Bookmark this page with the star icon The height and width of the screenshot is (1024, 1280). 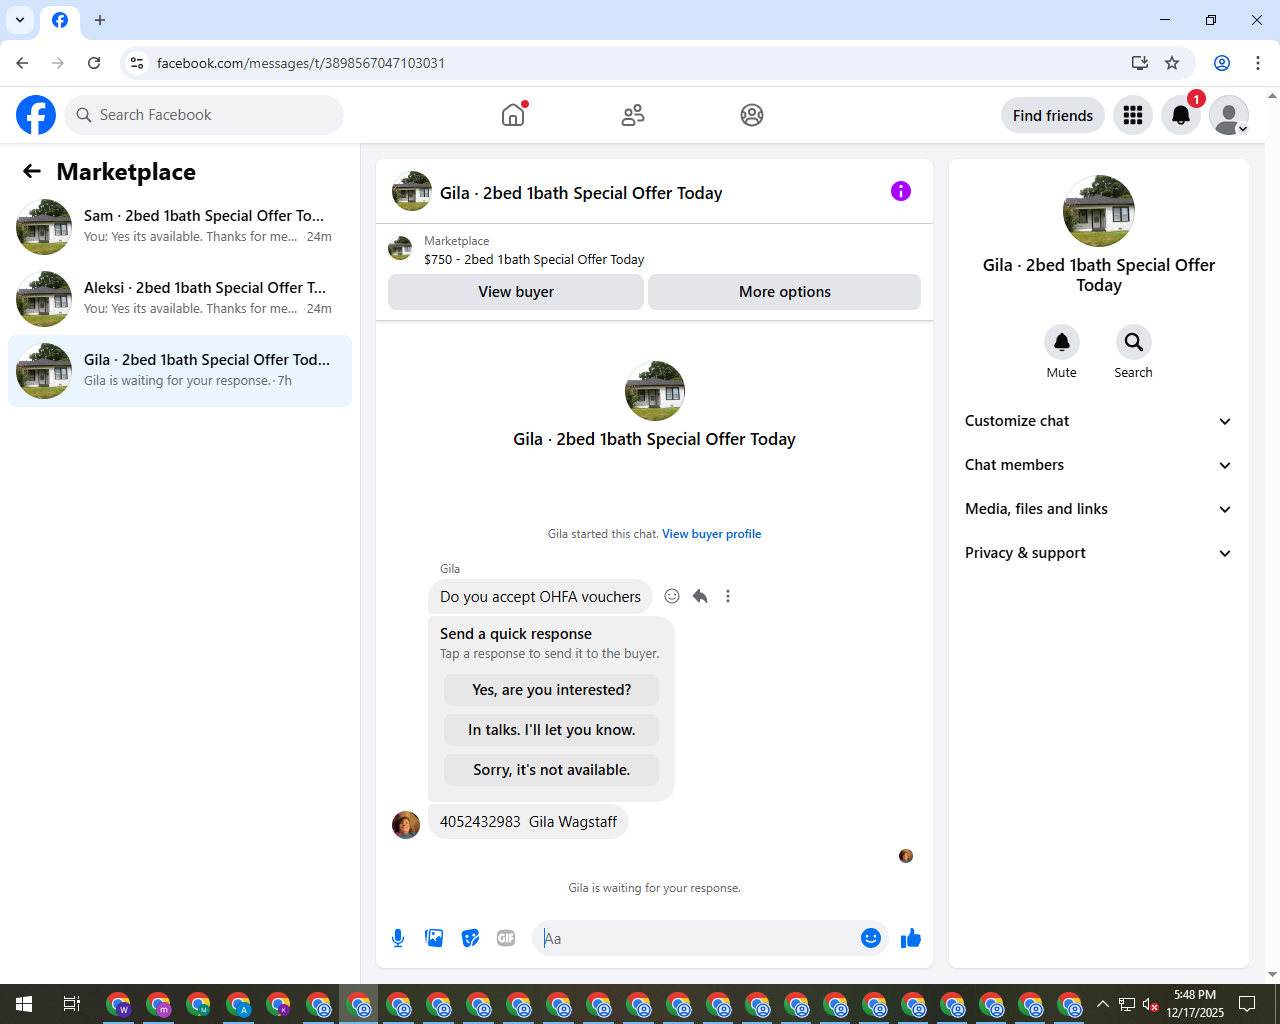point(1172,63)
